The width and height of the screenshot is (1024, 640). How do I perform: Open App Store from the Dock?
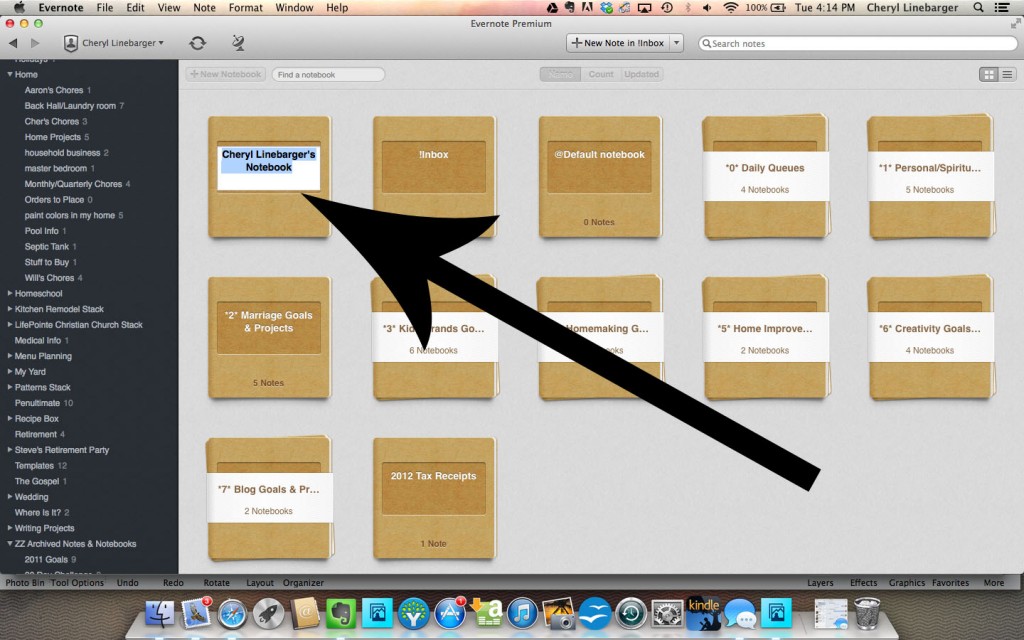(x=450, y=614)
